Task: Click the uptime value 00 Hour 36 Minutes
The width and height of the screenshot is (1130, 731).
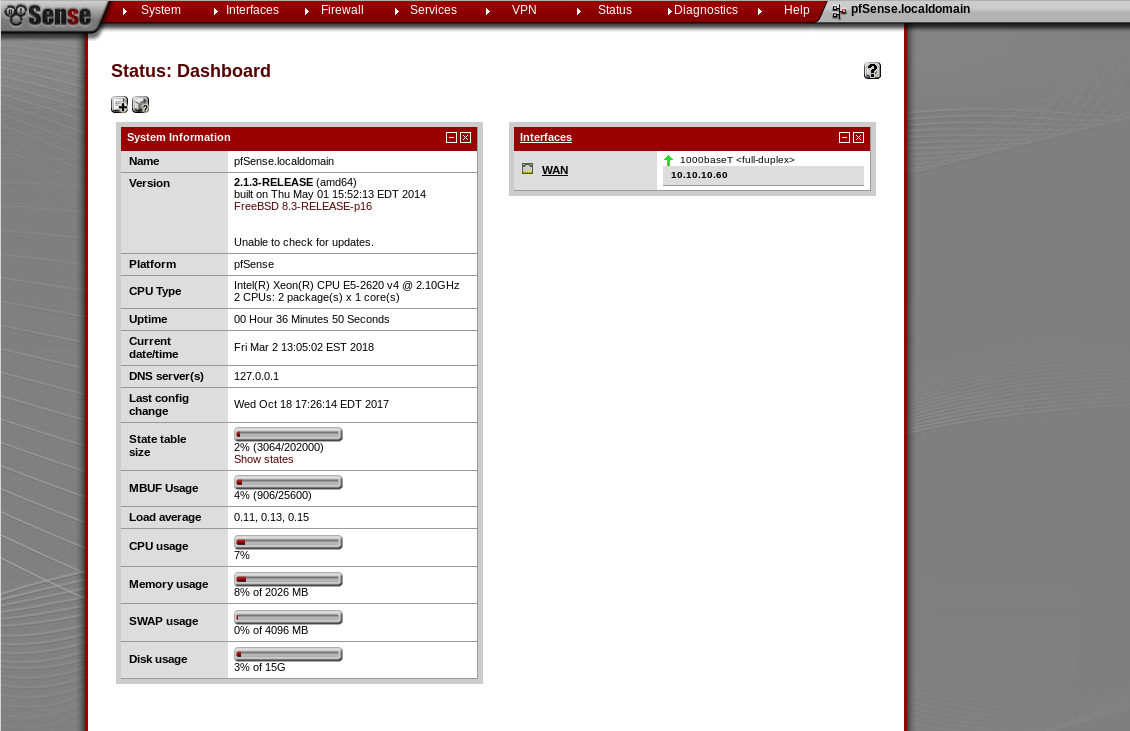Action: [x=311, y=319]
